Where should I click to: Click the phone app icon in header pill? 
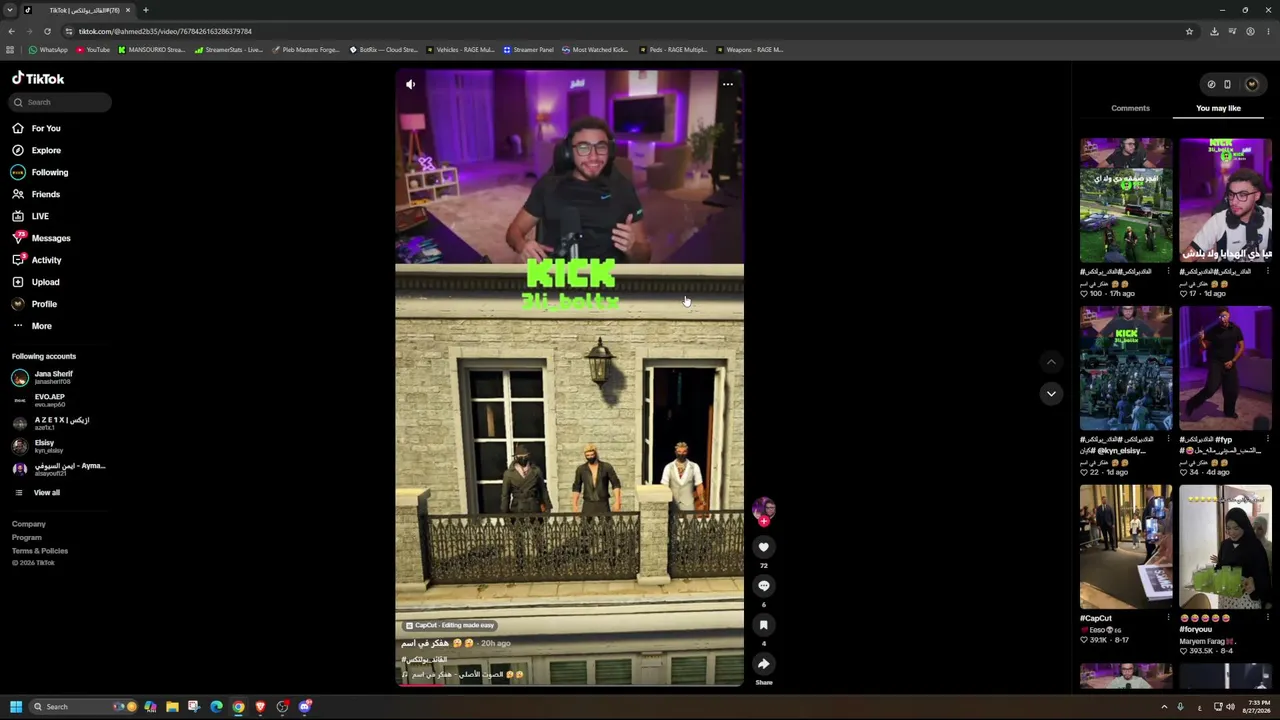tap(1227, 84)
